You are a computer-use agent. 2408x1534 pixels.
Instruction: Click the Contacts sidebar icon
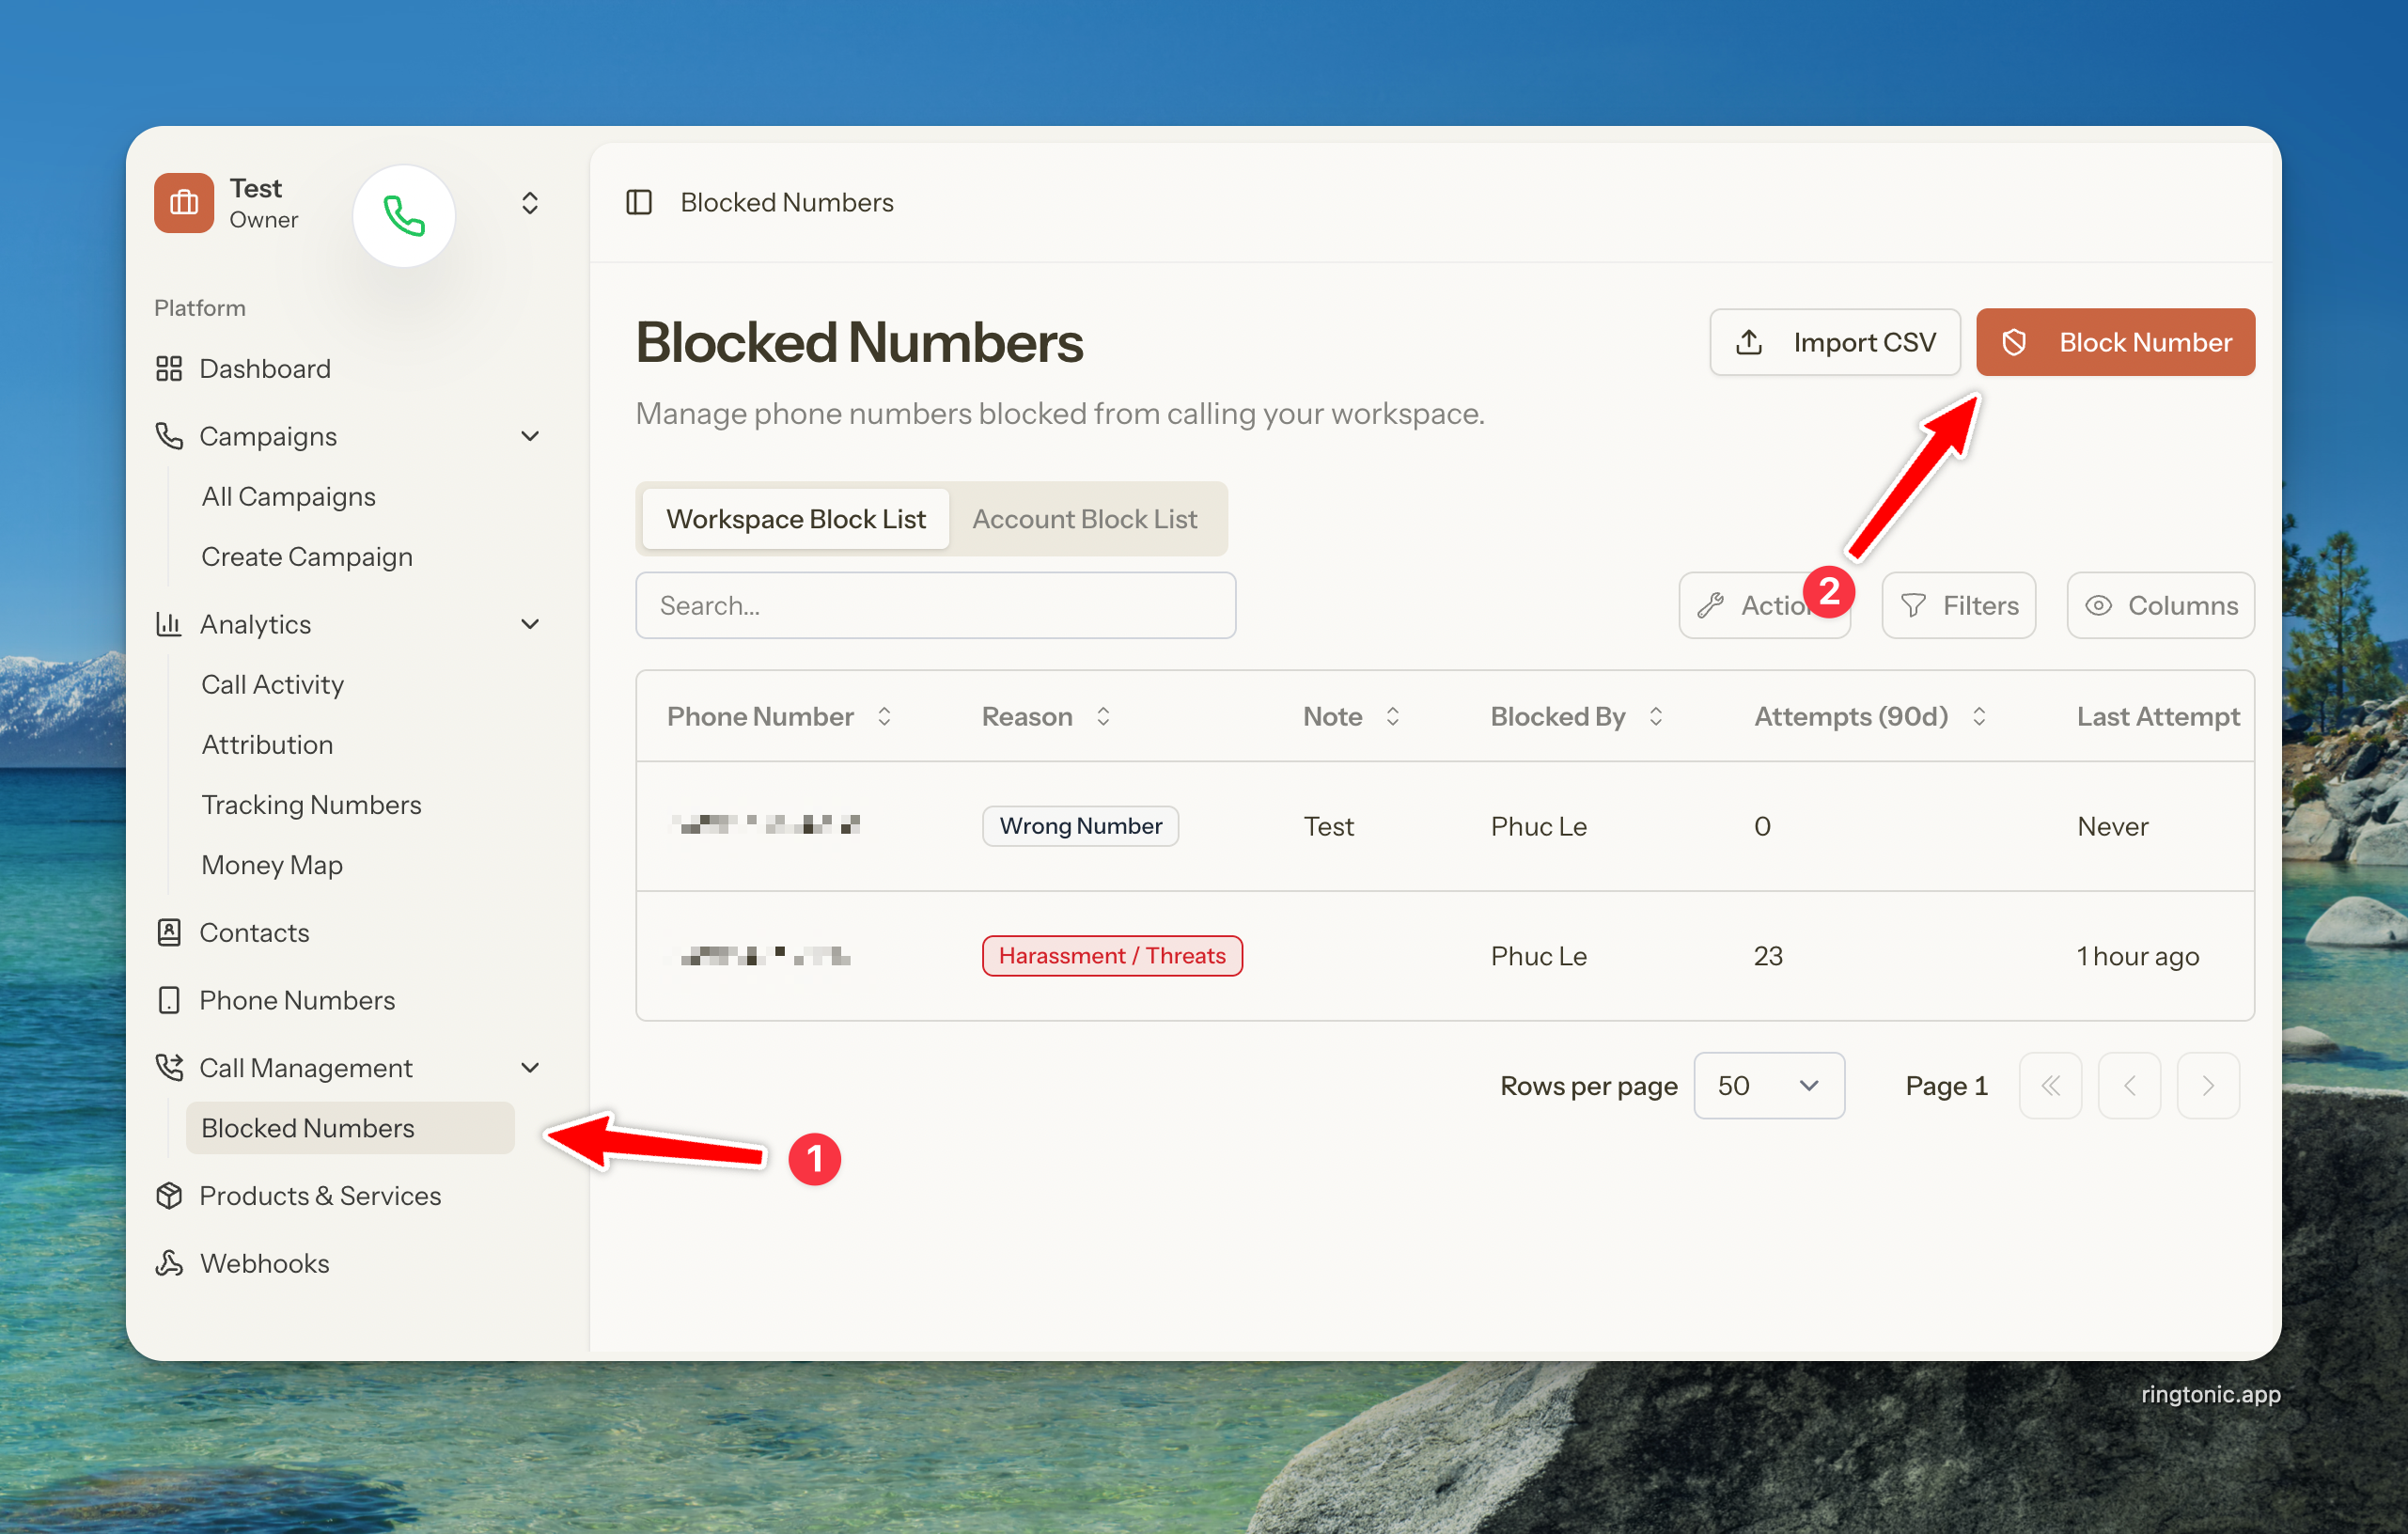169,932
